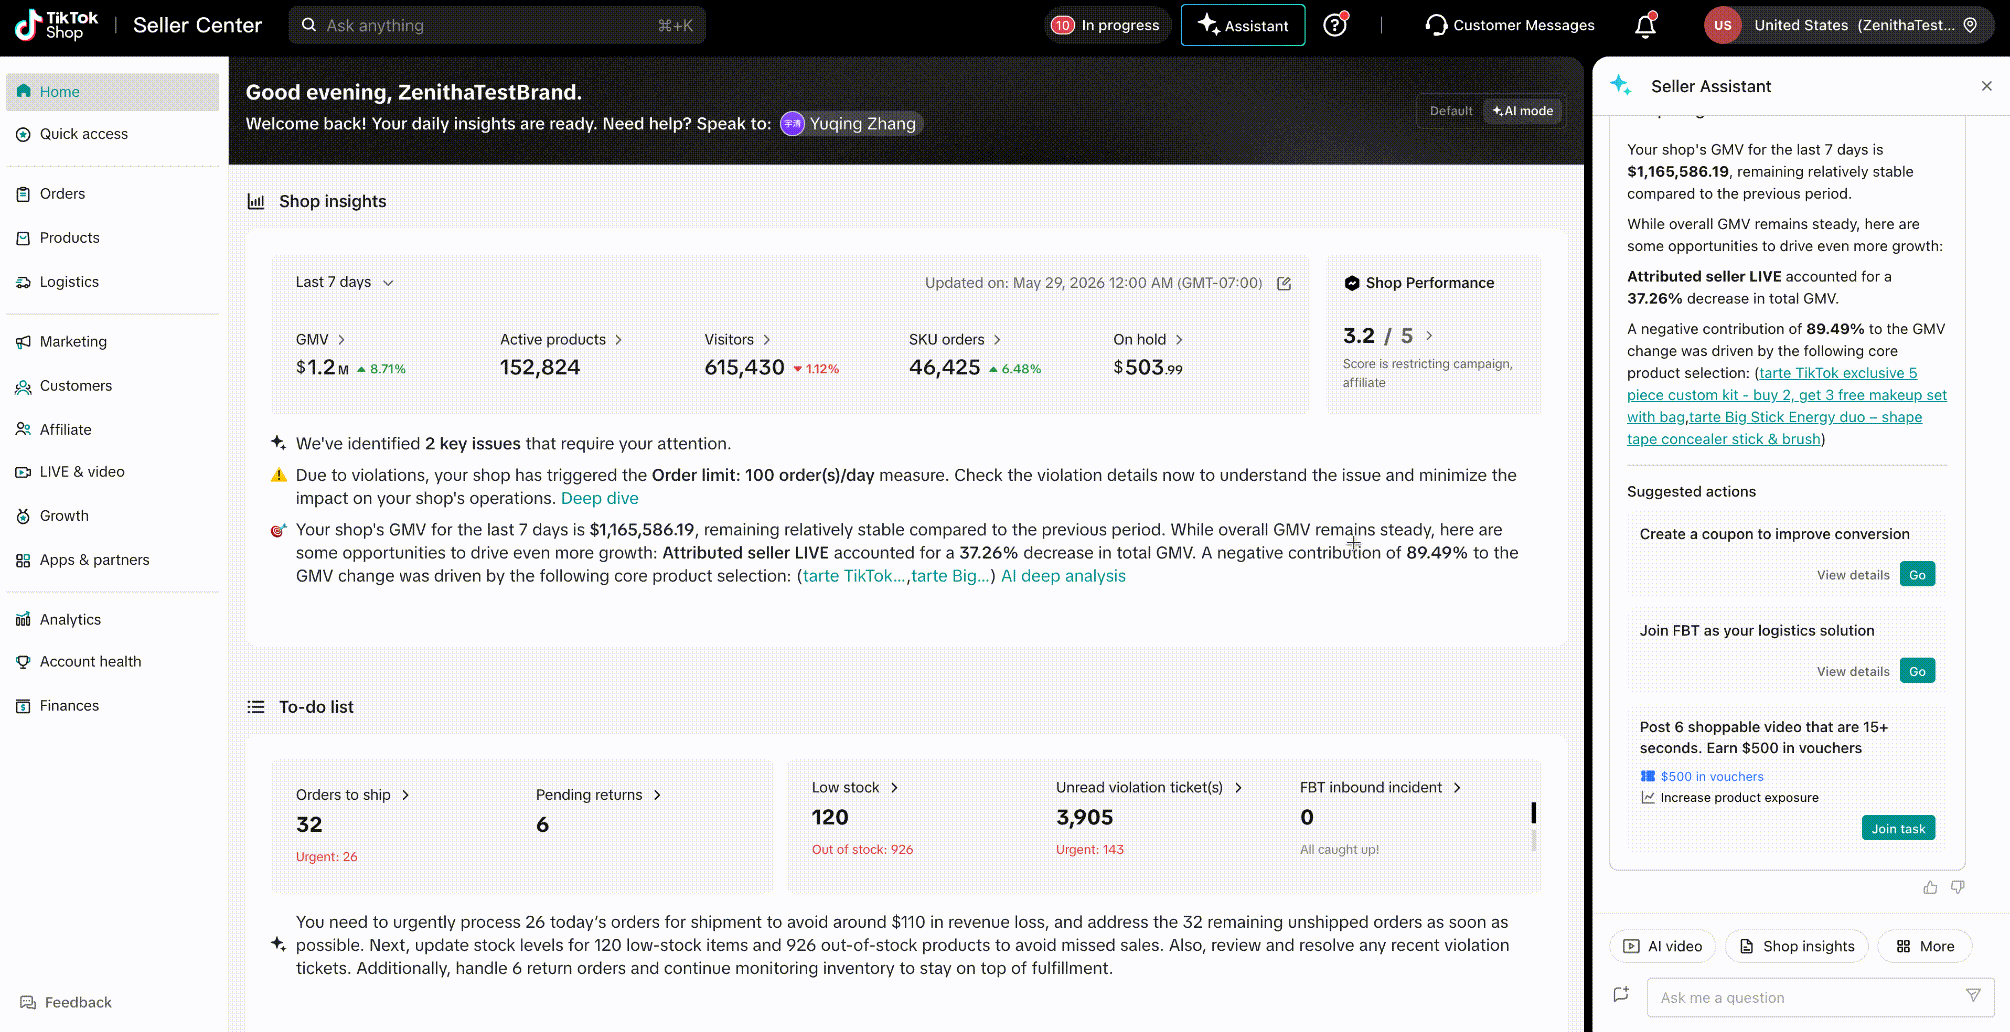
Task: Click the Deep dive link
Action: (x=600, y=498)
